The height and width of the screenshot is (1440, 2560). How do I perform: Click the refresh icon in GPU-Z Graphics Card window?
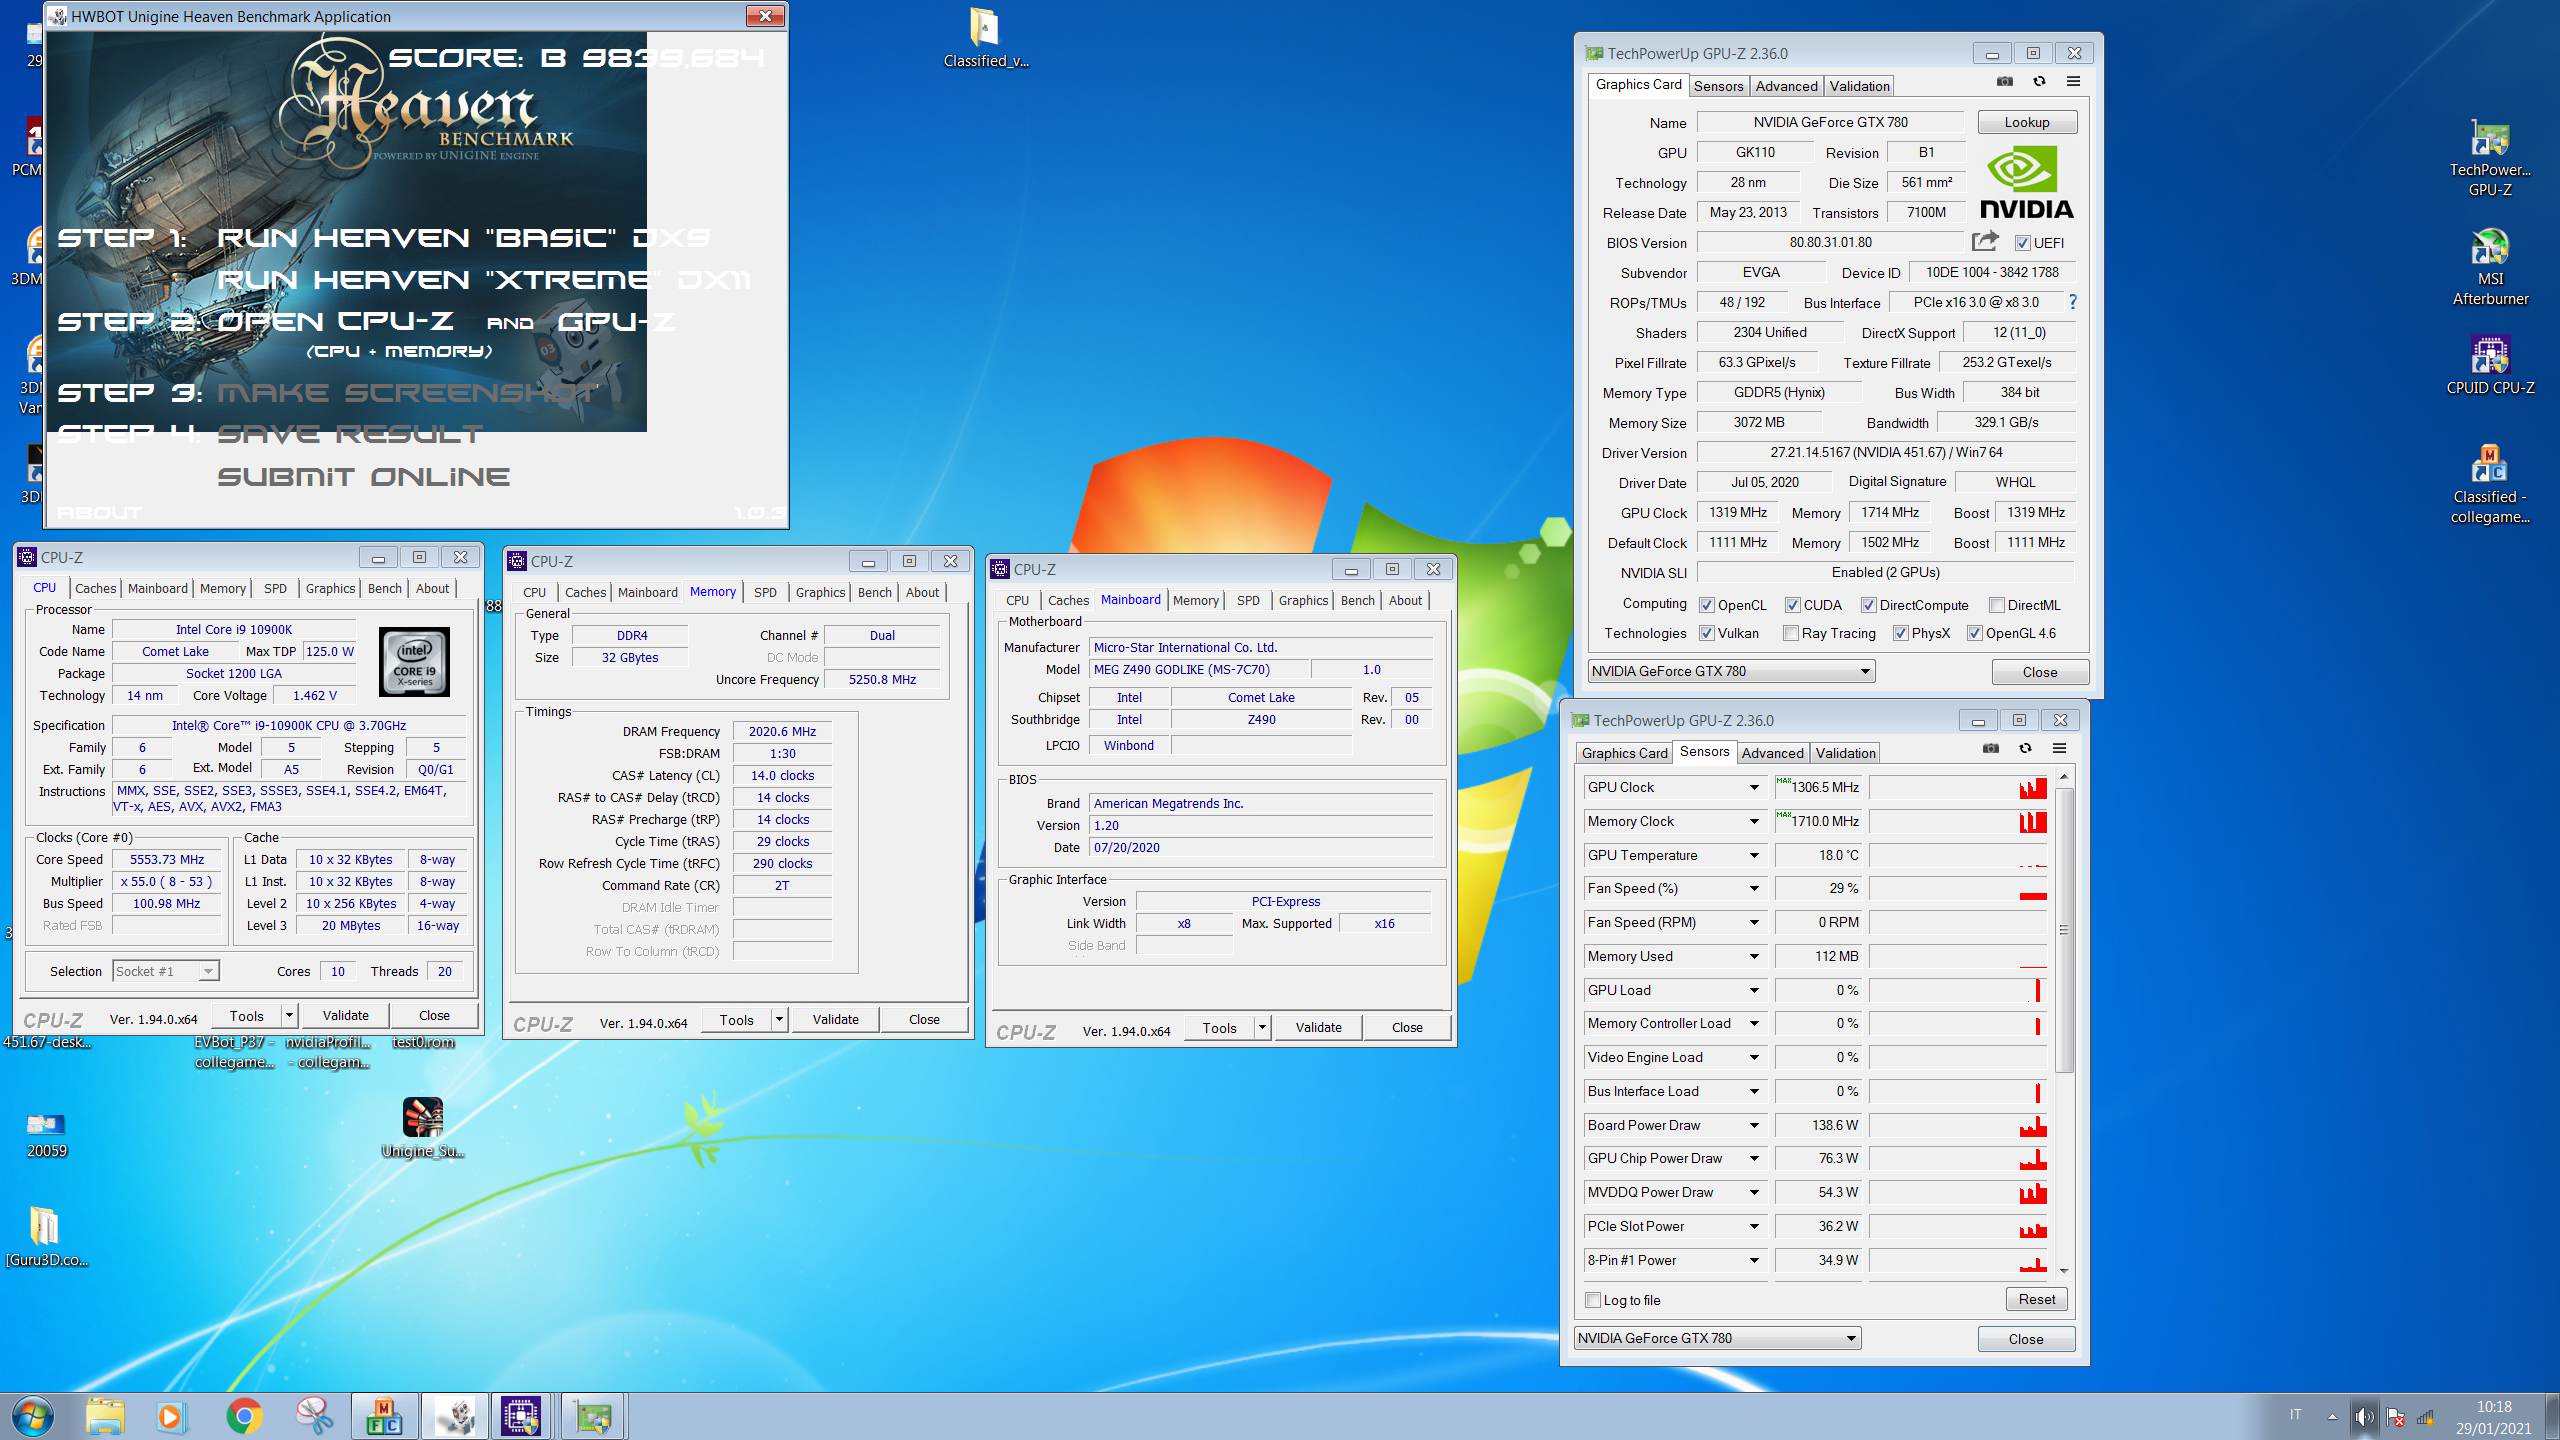coord(2039,82)
